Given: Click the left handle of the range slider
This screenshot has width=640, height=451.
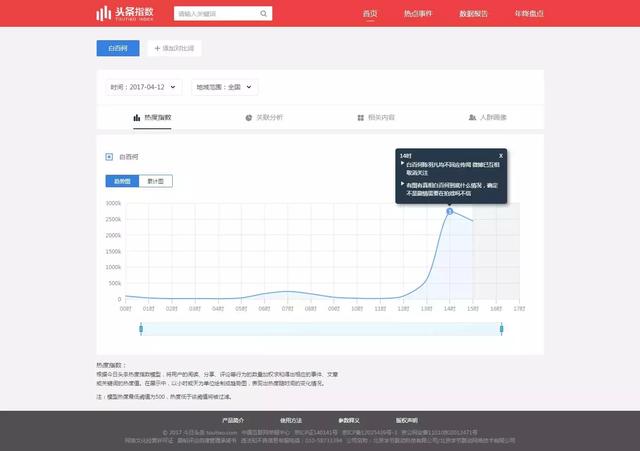Looking at the screenshot, I should [x=141, y=329].
